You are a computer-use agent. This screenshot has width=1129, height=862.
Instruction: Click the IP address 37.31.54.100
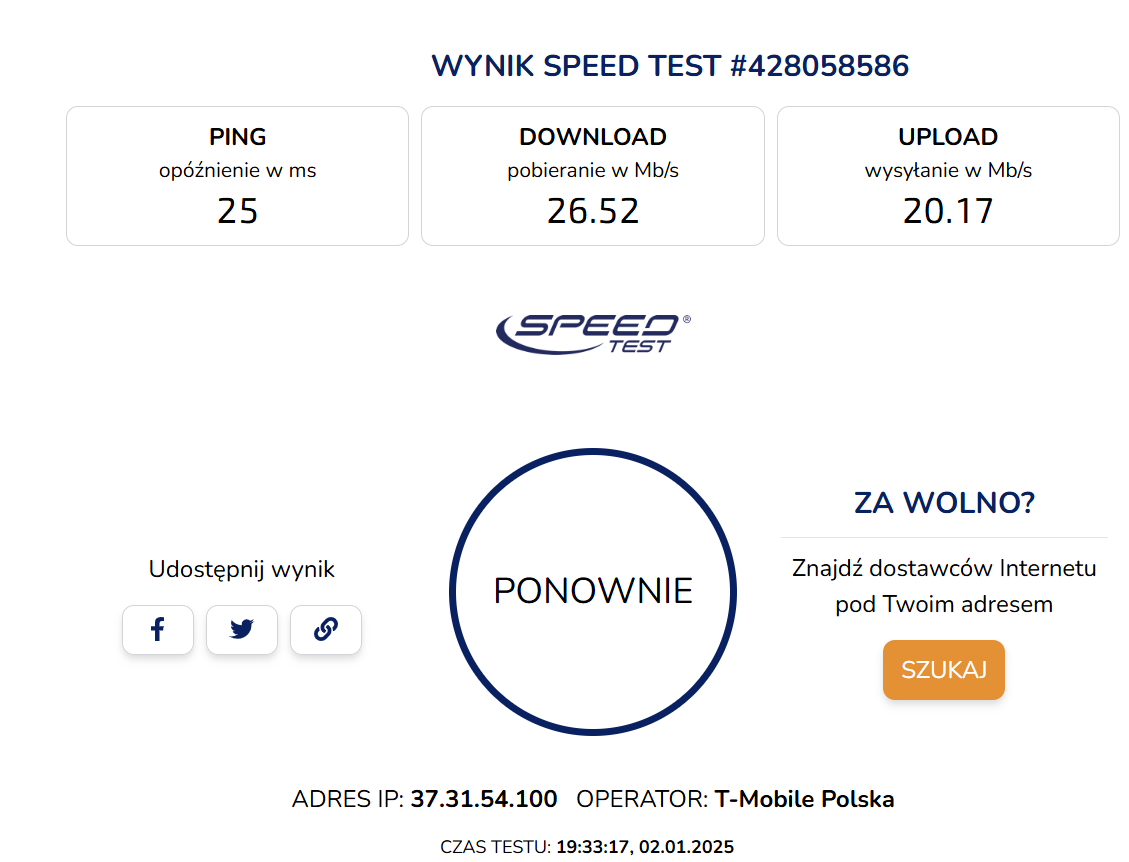(484, 799)
